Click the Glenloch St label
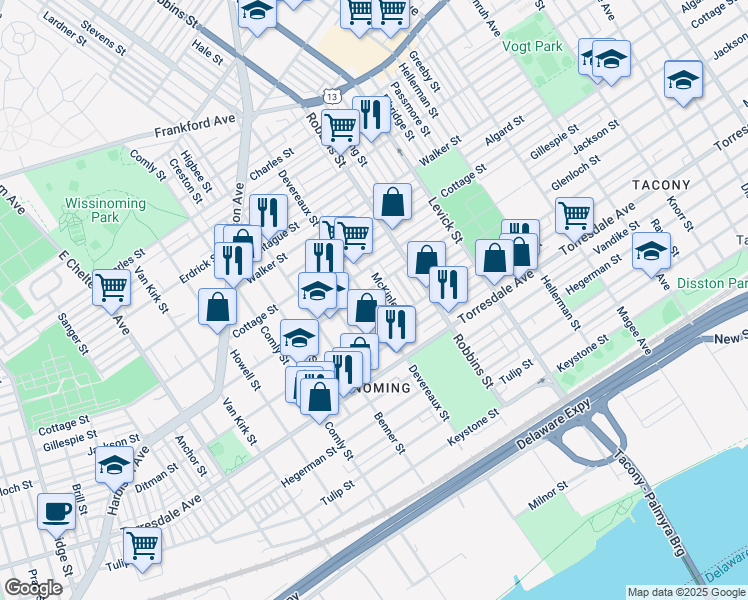The image size is (748, 600). (x=576, y=173)
